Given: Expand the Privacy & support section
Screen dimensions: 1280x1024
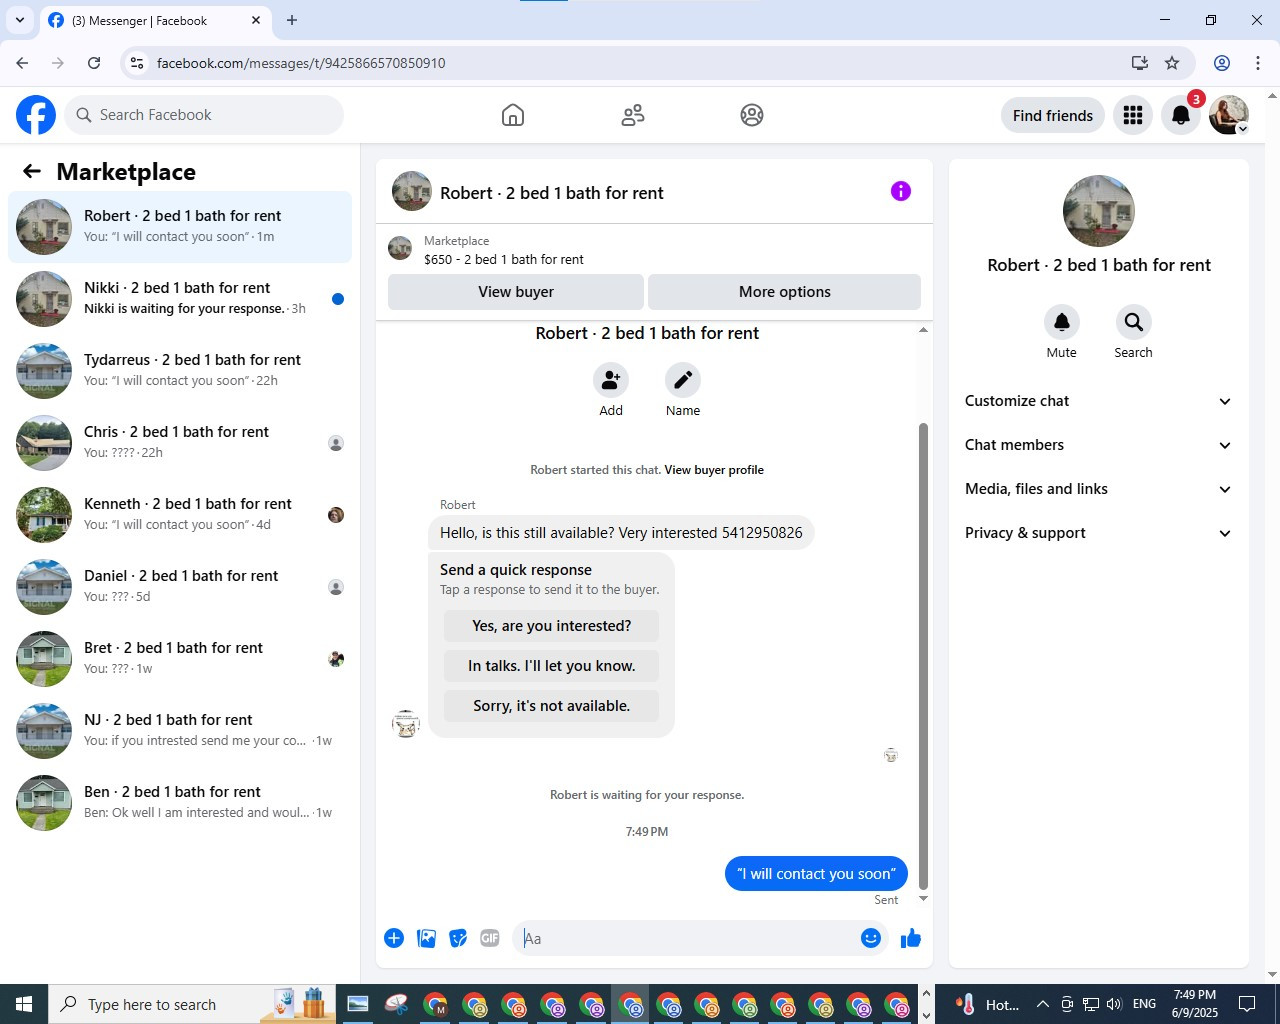Looking at the screenshot, I should pyautogui.click(x=1099, y=533).
